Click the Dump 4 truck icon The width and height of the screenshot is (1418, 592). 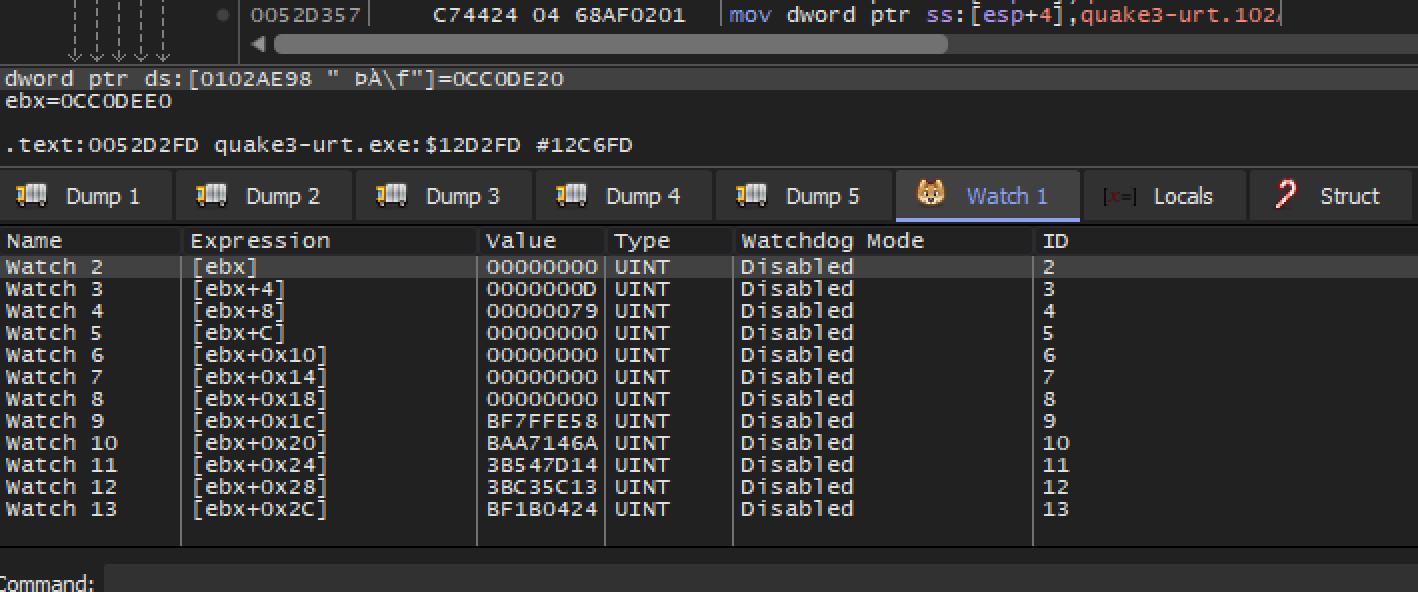pos(572,194)
